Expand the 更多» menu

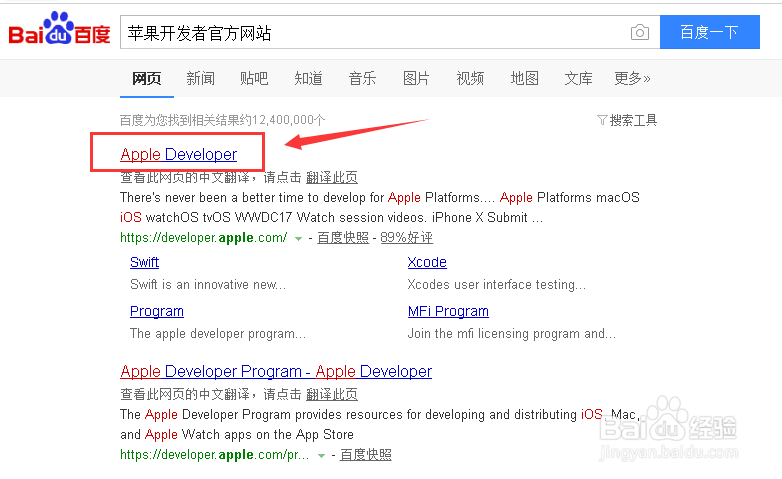click(632, 78)
